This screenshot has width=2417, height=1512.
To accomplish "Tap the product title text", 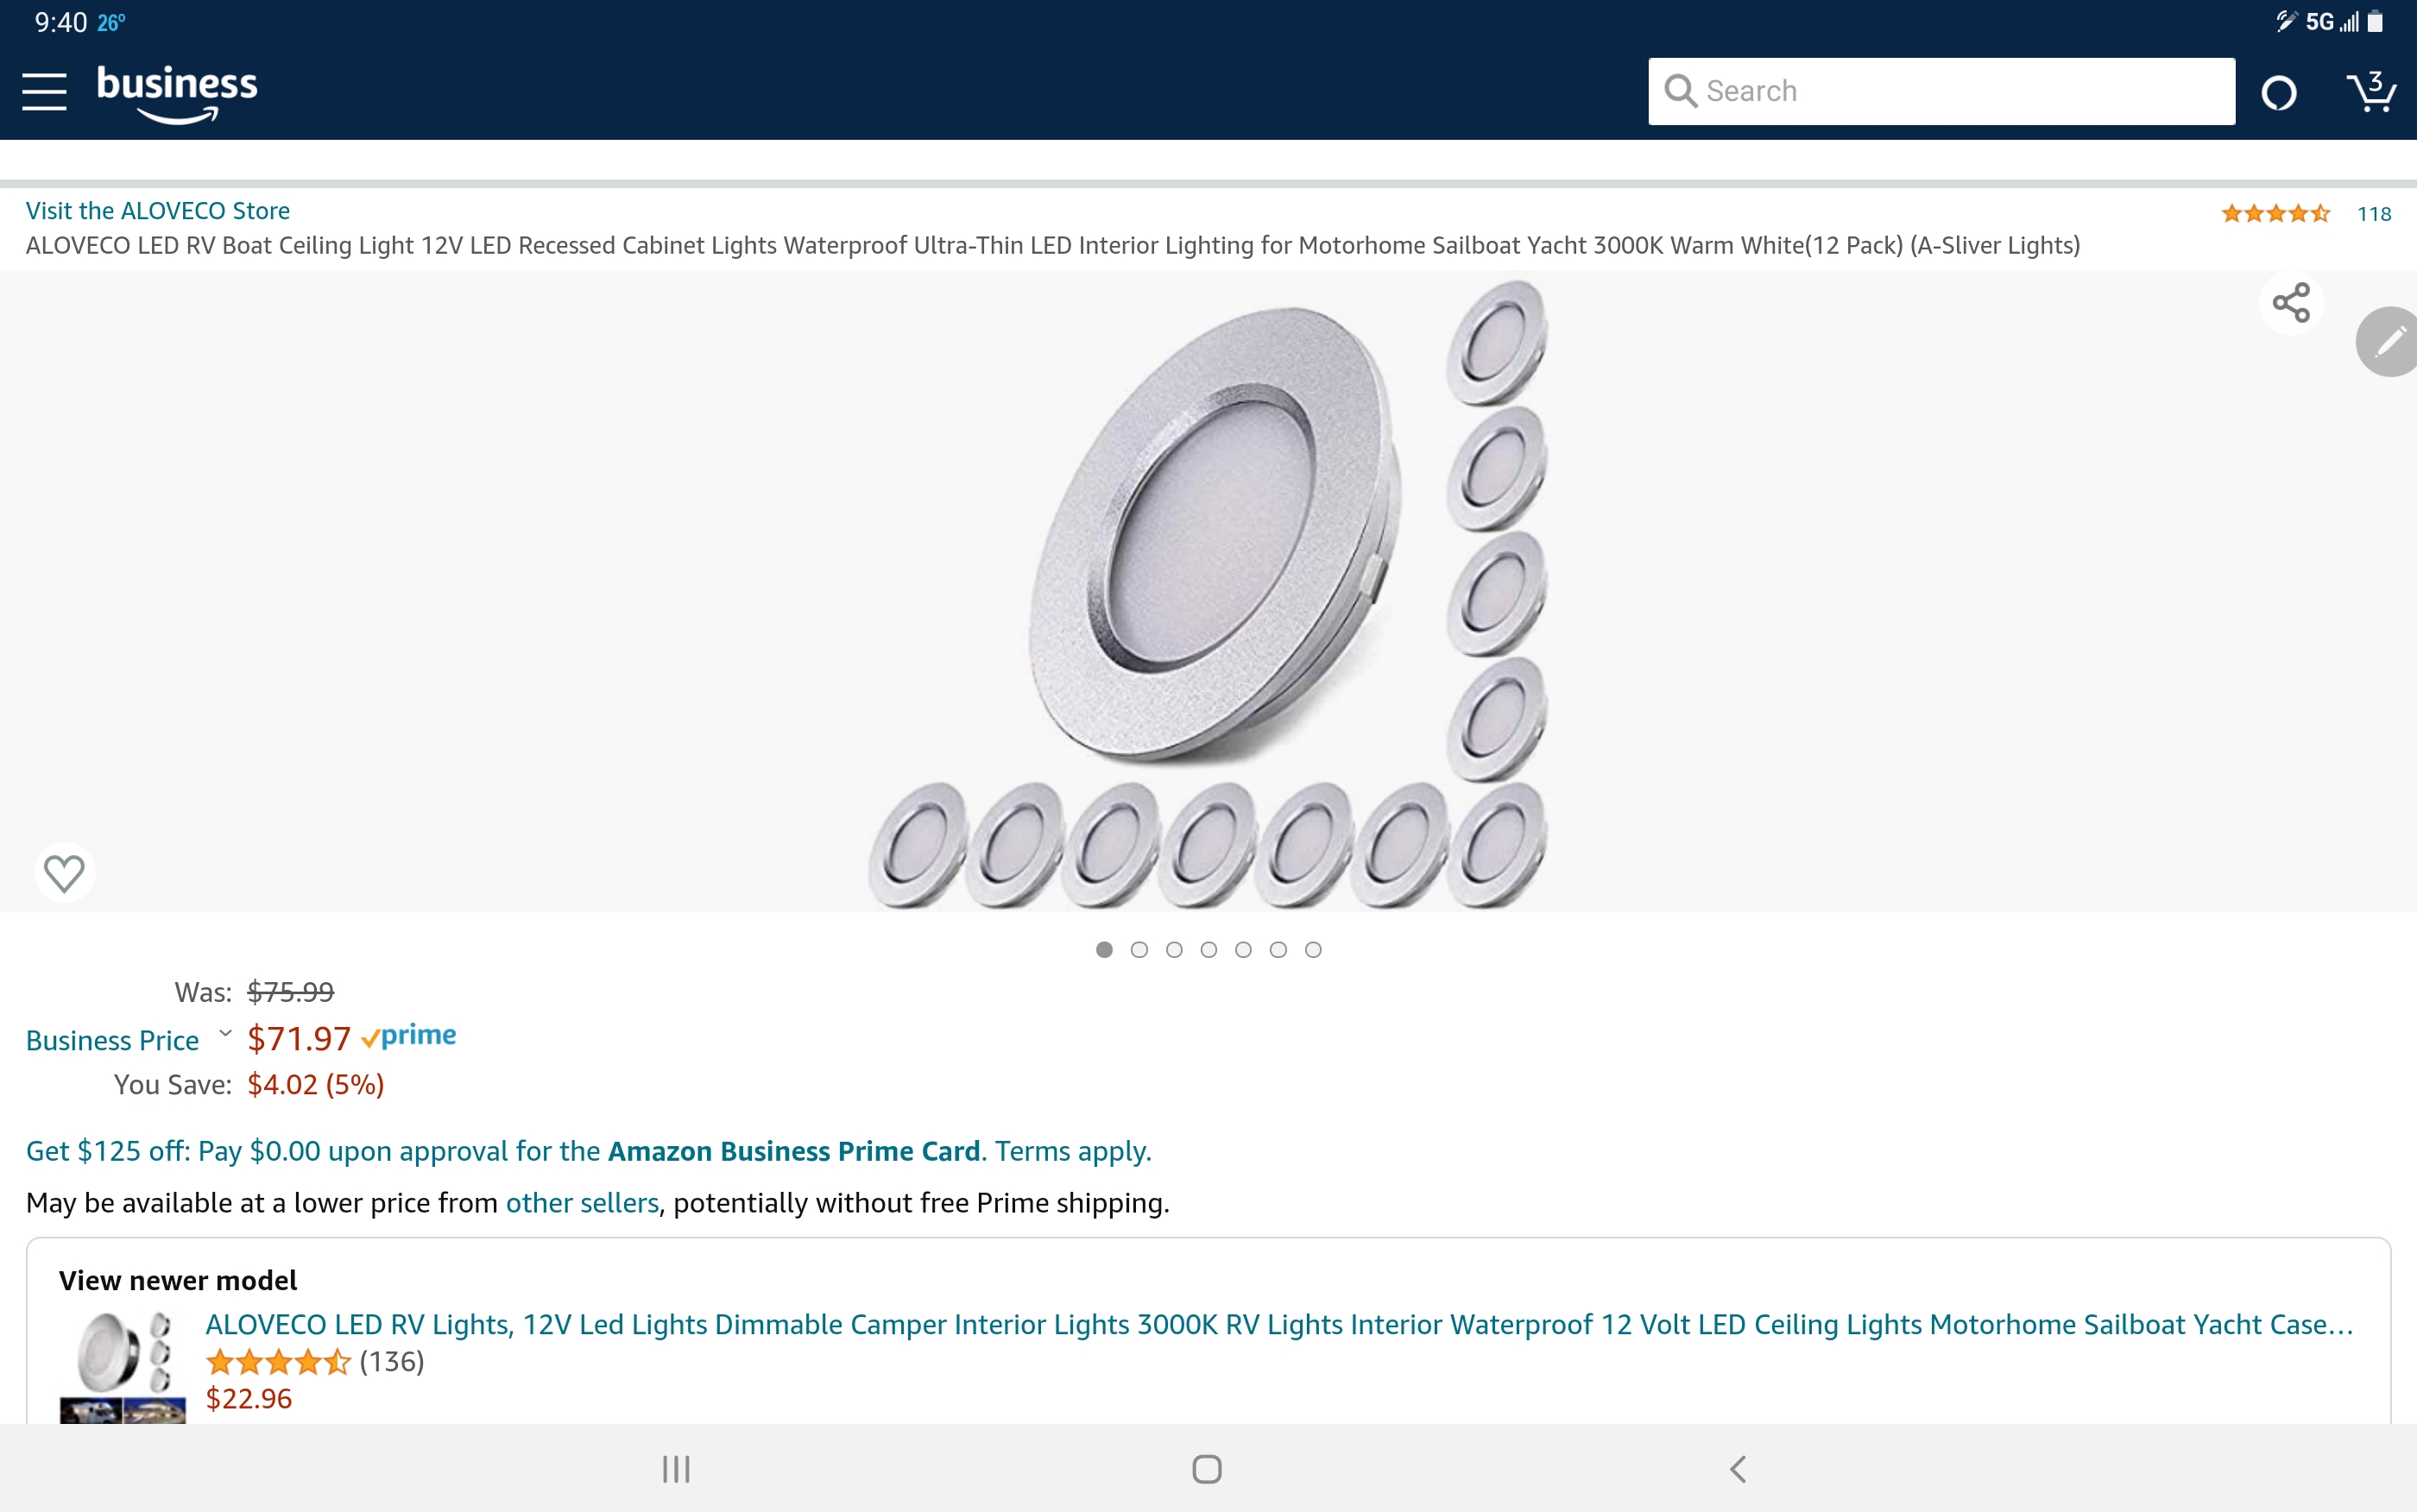I will 1053,246.
